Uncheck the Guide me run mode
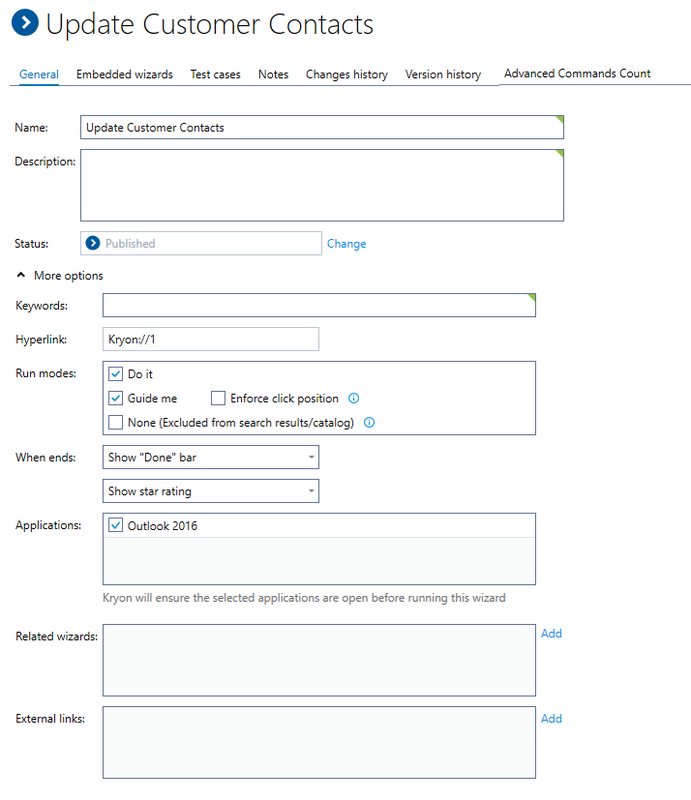The image size is (691, 800). tap(116, 398)
